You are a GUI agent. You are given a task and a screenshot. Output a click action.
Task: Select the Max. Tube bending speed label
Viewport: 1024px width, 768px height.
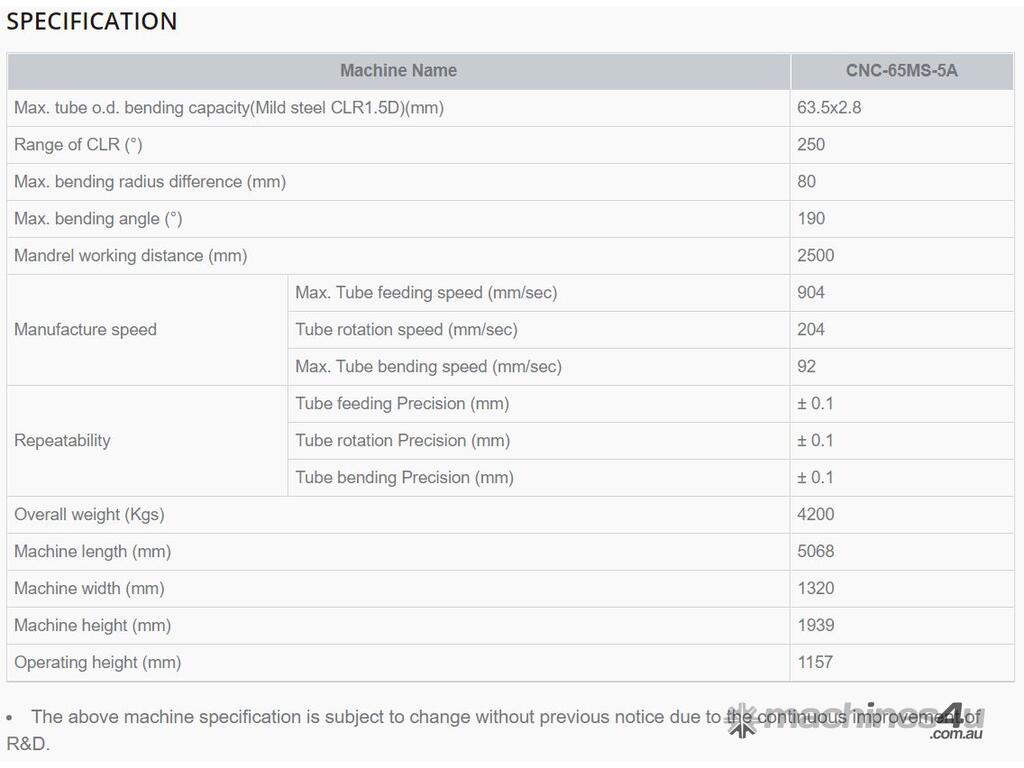pyautogui.click(x=428, y=366)
